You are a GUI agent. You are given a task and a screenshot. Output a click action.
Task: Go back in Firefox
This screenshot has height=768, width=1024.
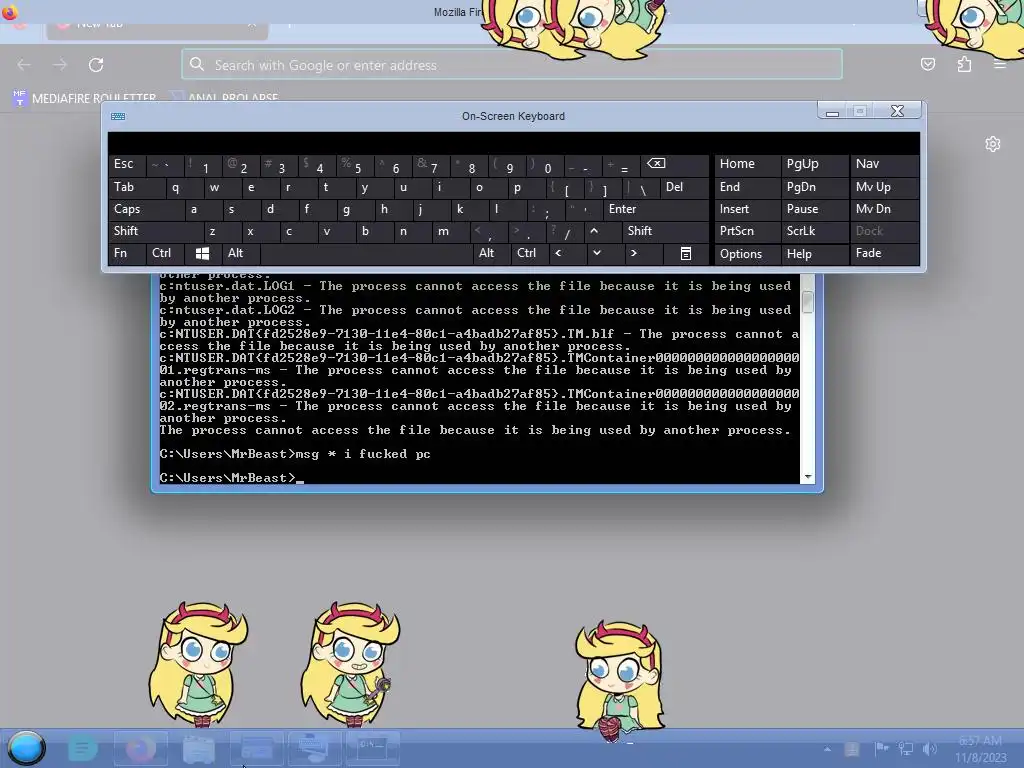(x=24, y=65)
